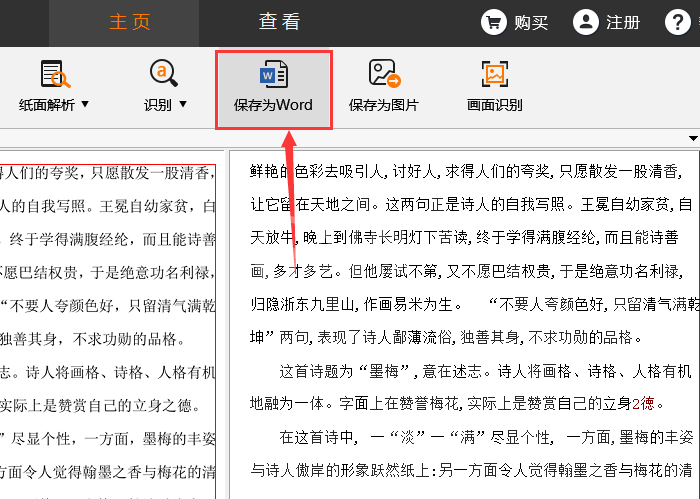700x499 pixels.
Task: Click the 画面识别 screen capture icon
Action: pyautogui.click(x=495, y=74)
